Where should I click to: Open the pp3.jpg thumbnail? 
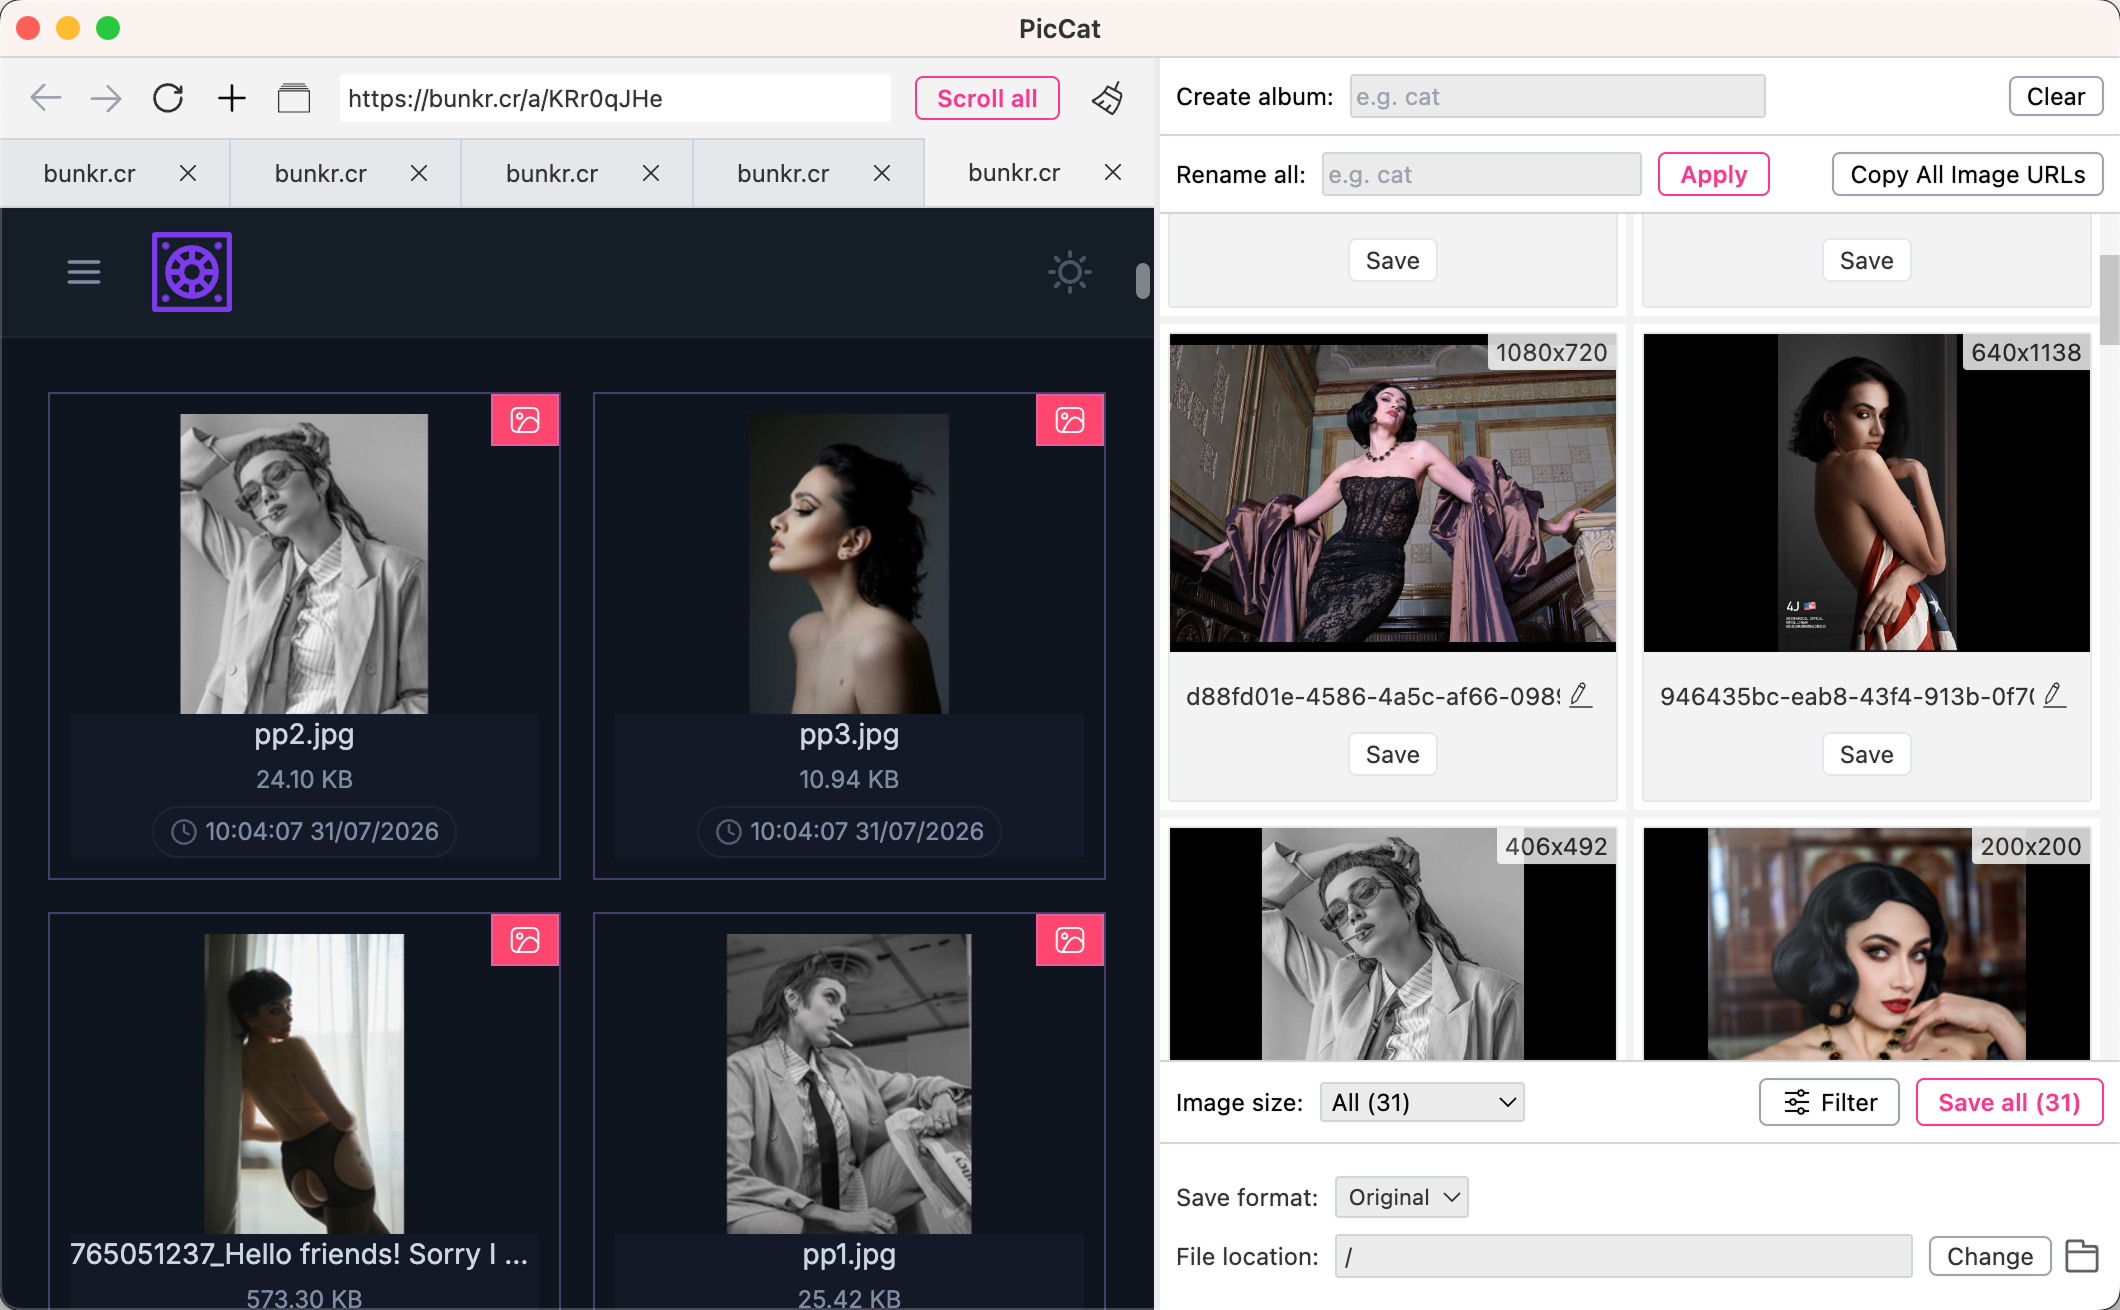(849, 564)
